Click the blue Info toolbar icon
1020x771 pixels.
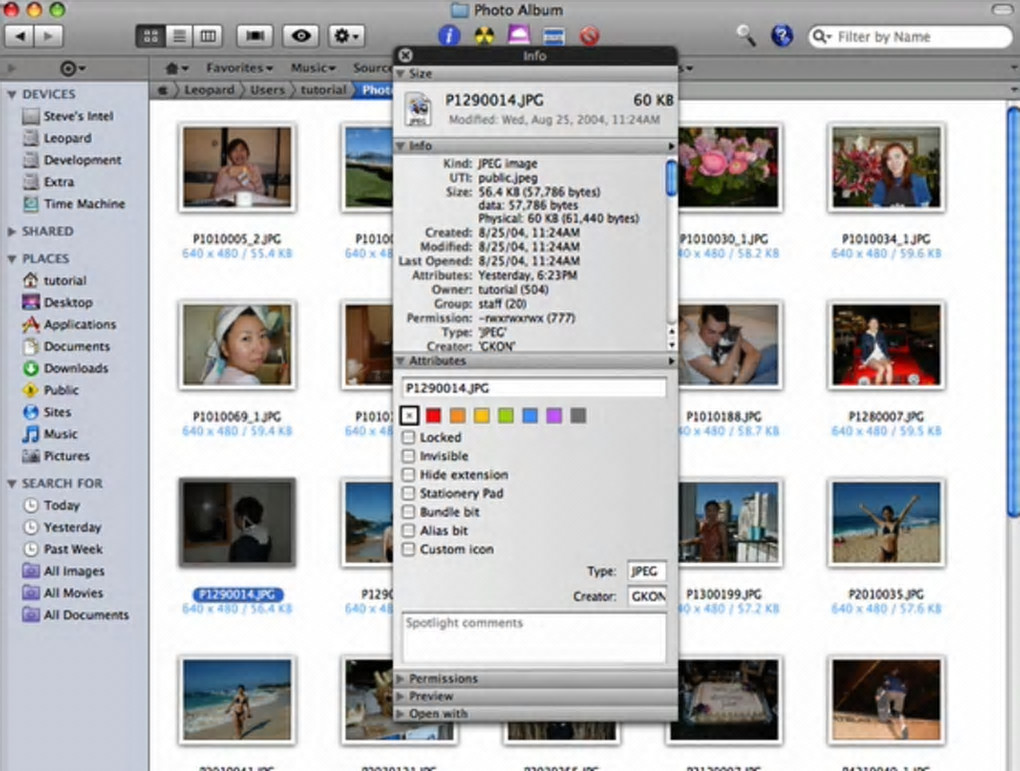tap(449, 35)
